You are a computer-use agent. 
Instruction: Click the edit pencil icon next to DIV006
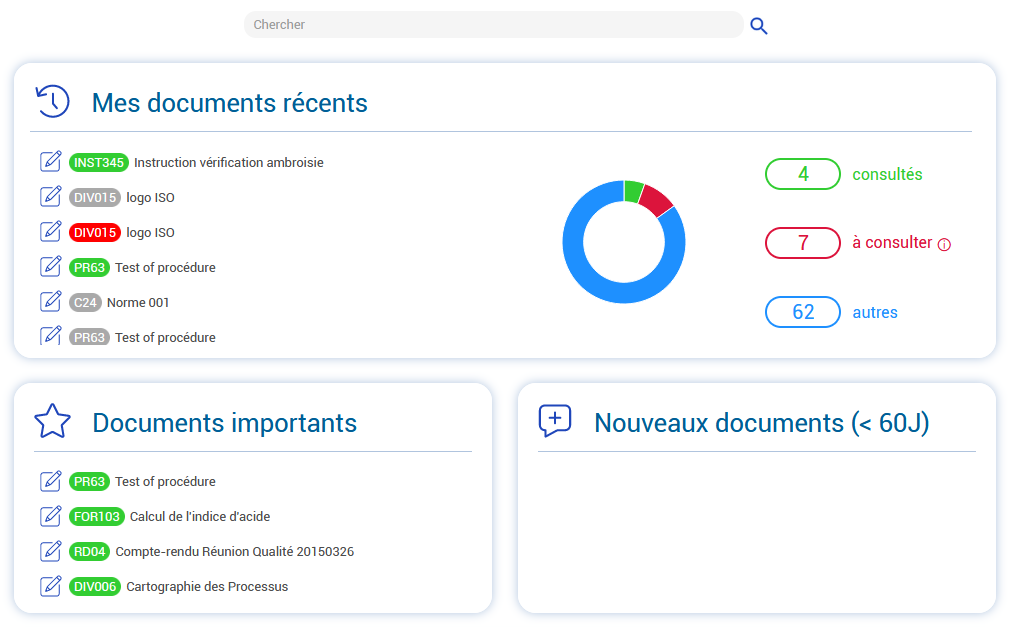click(50, 586)
